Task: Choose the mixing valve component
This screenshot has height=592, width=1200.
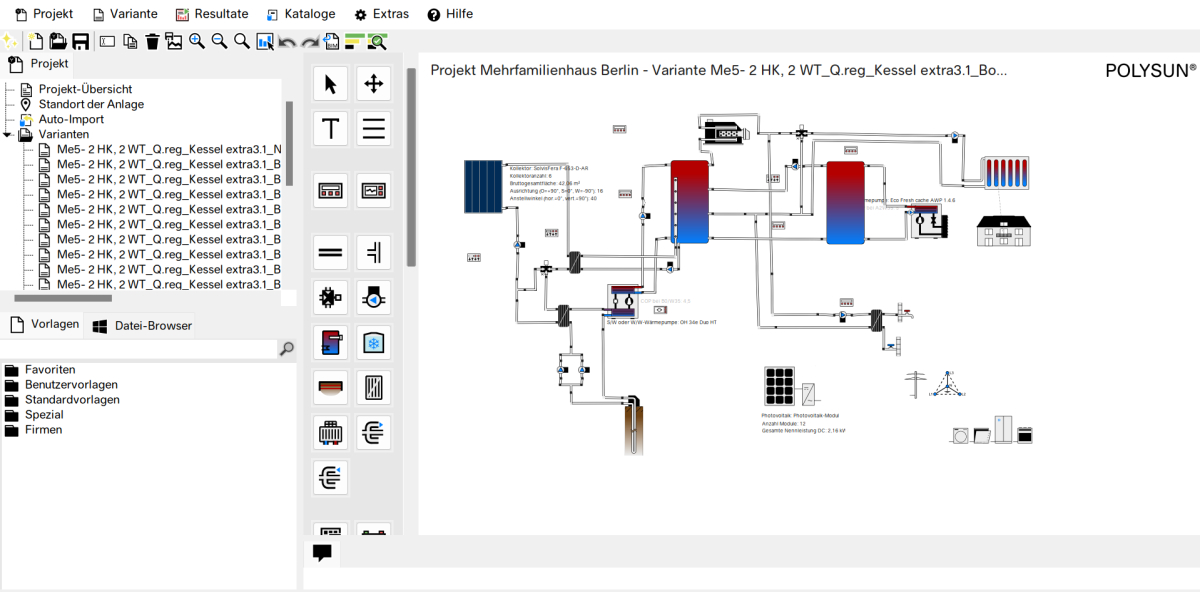Action: 331,297
